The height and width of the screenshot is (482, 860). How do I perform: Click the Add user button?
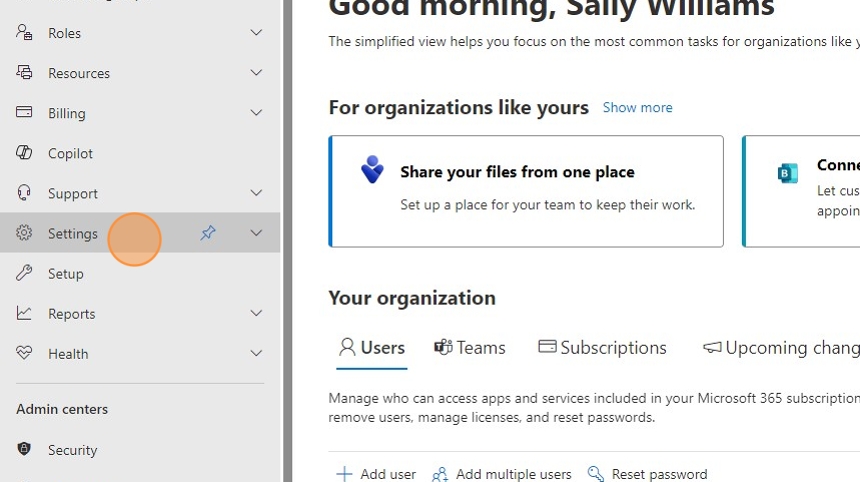(376, 474)
